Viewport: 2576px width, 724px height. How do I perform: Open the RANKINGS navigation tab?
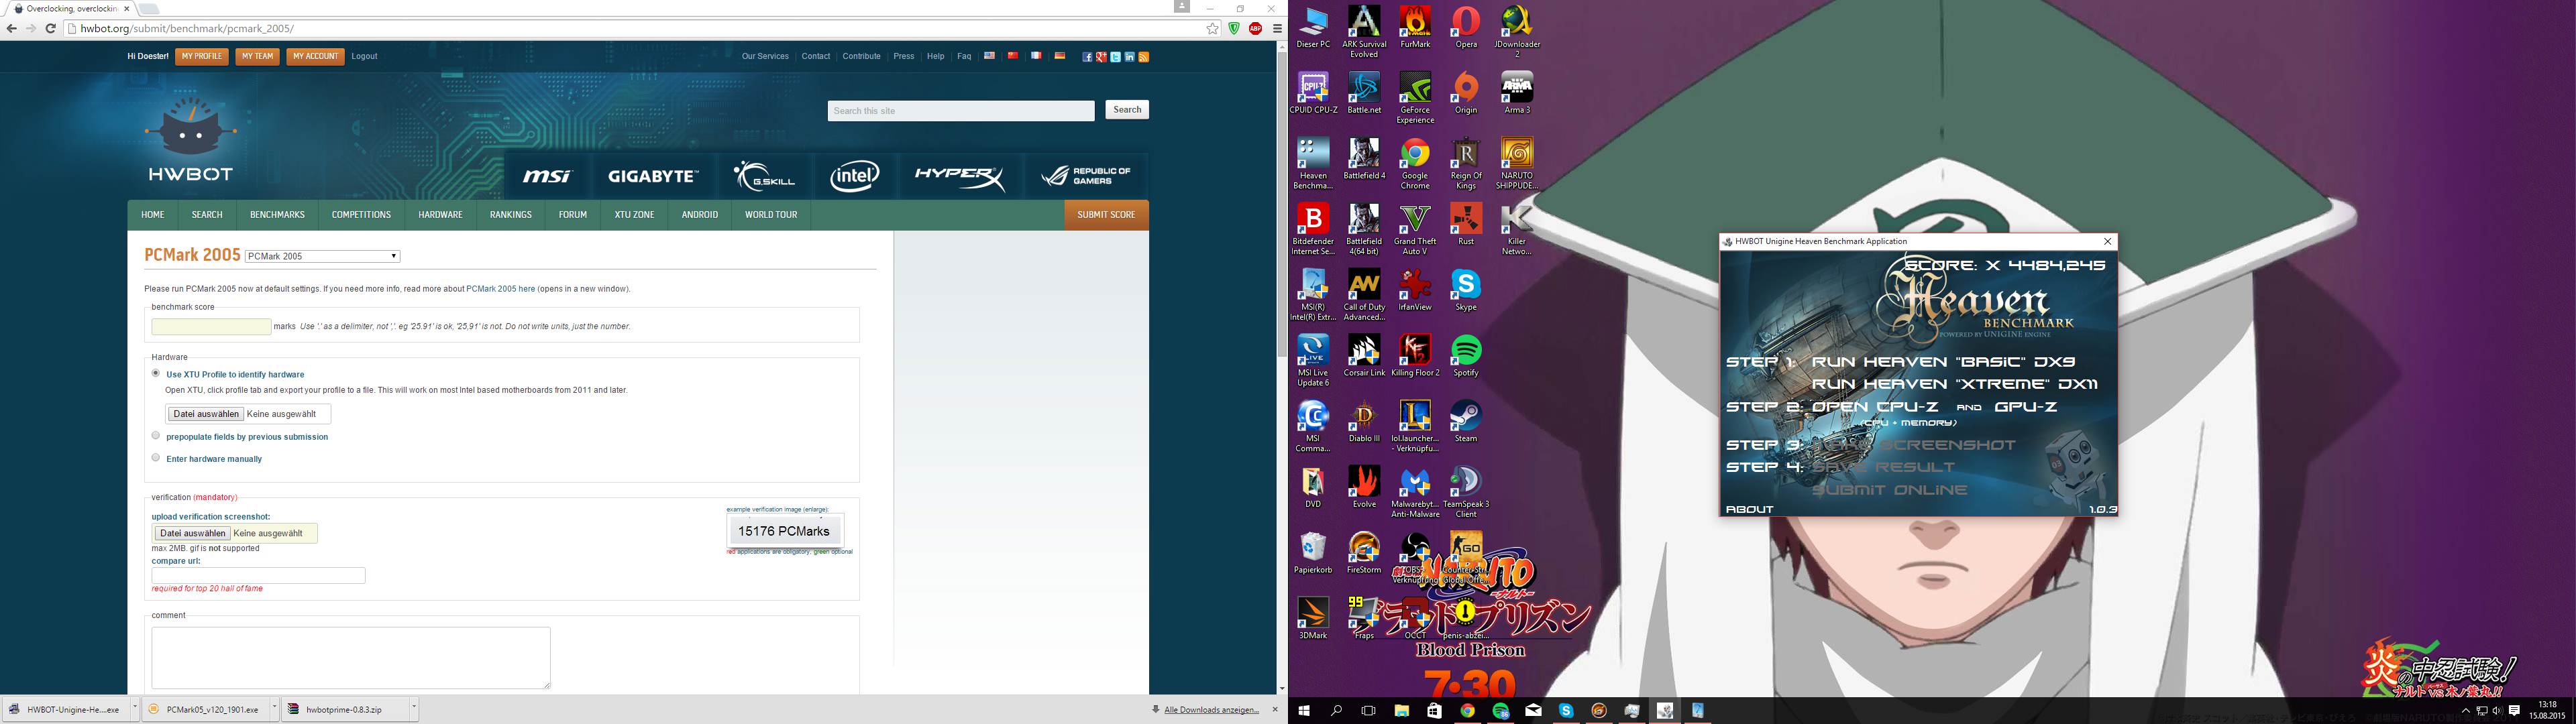click(x=511, y=215)
